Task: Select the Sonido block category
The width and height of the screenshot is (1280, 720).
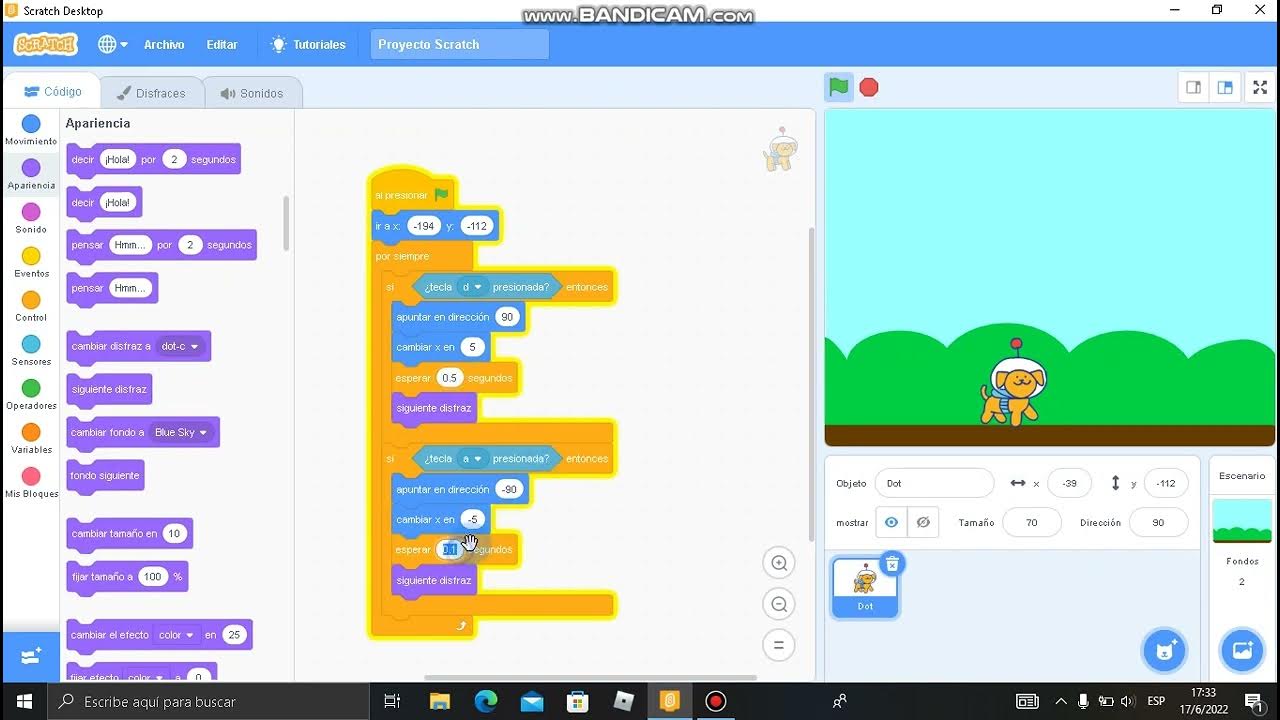Action: click(x=31, y=218)
